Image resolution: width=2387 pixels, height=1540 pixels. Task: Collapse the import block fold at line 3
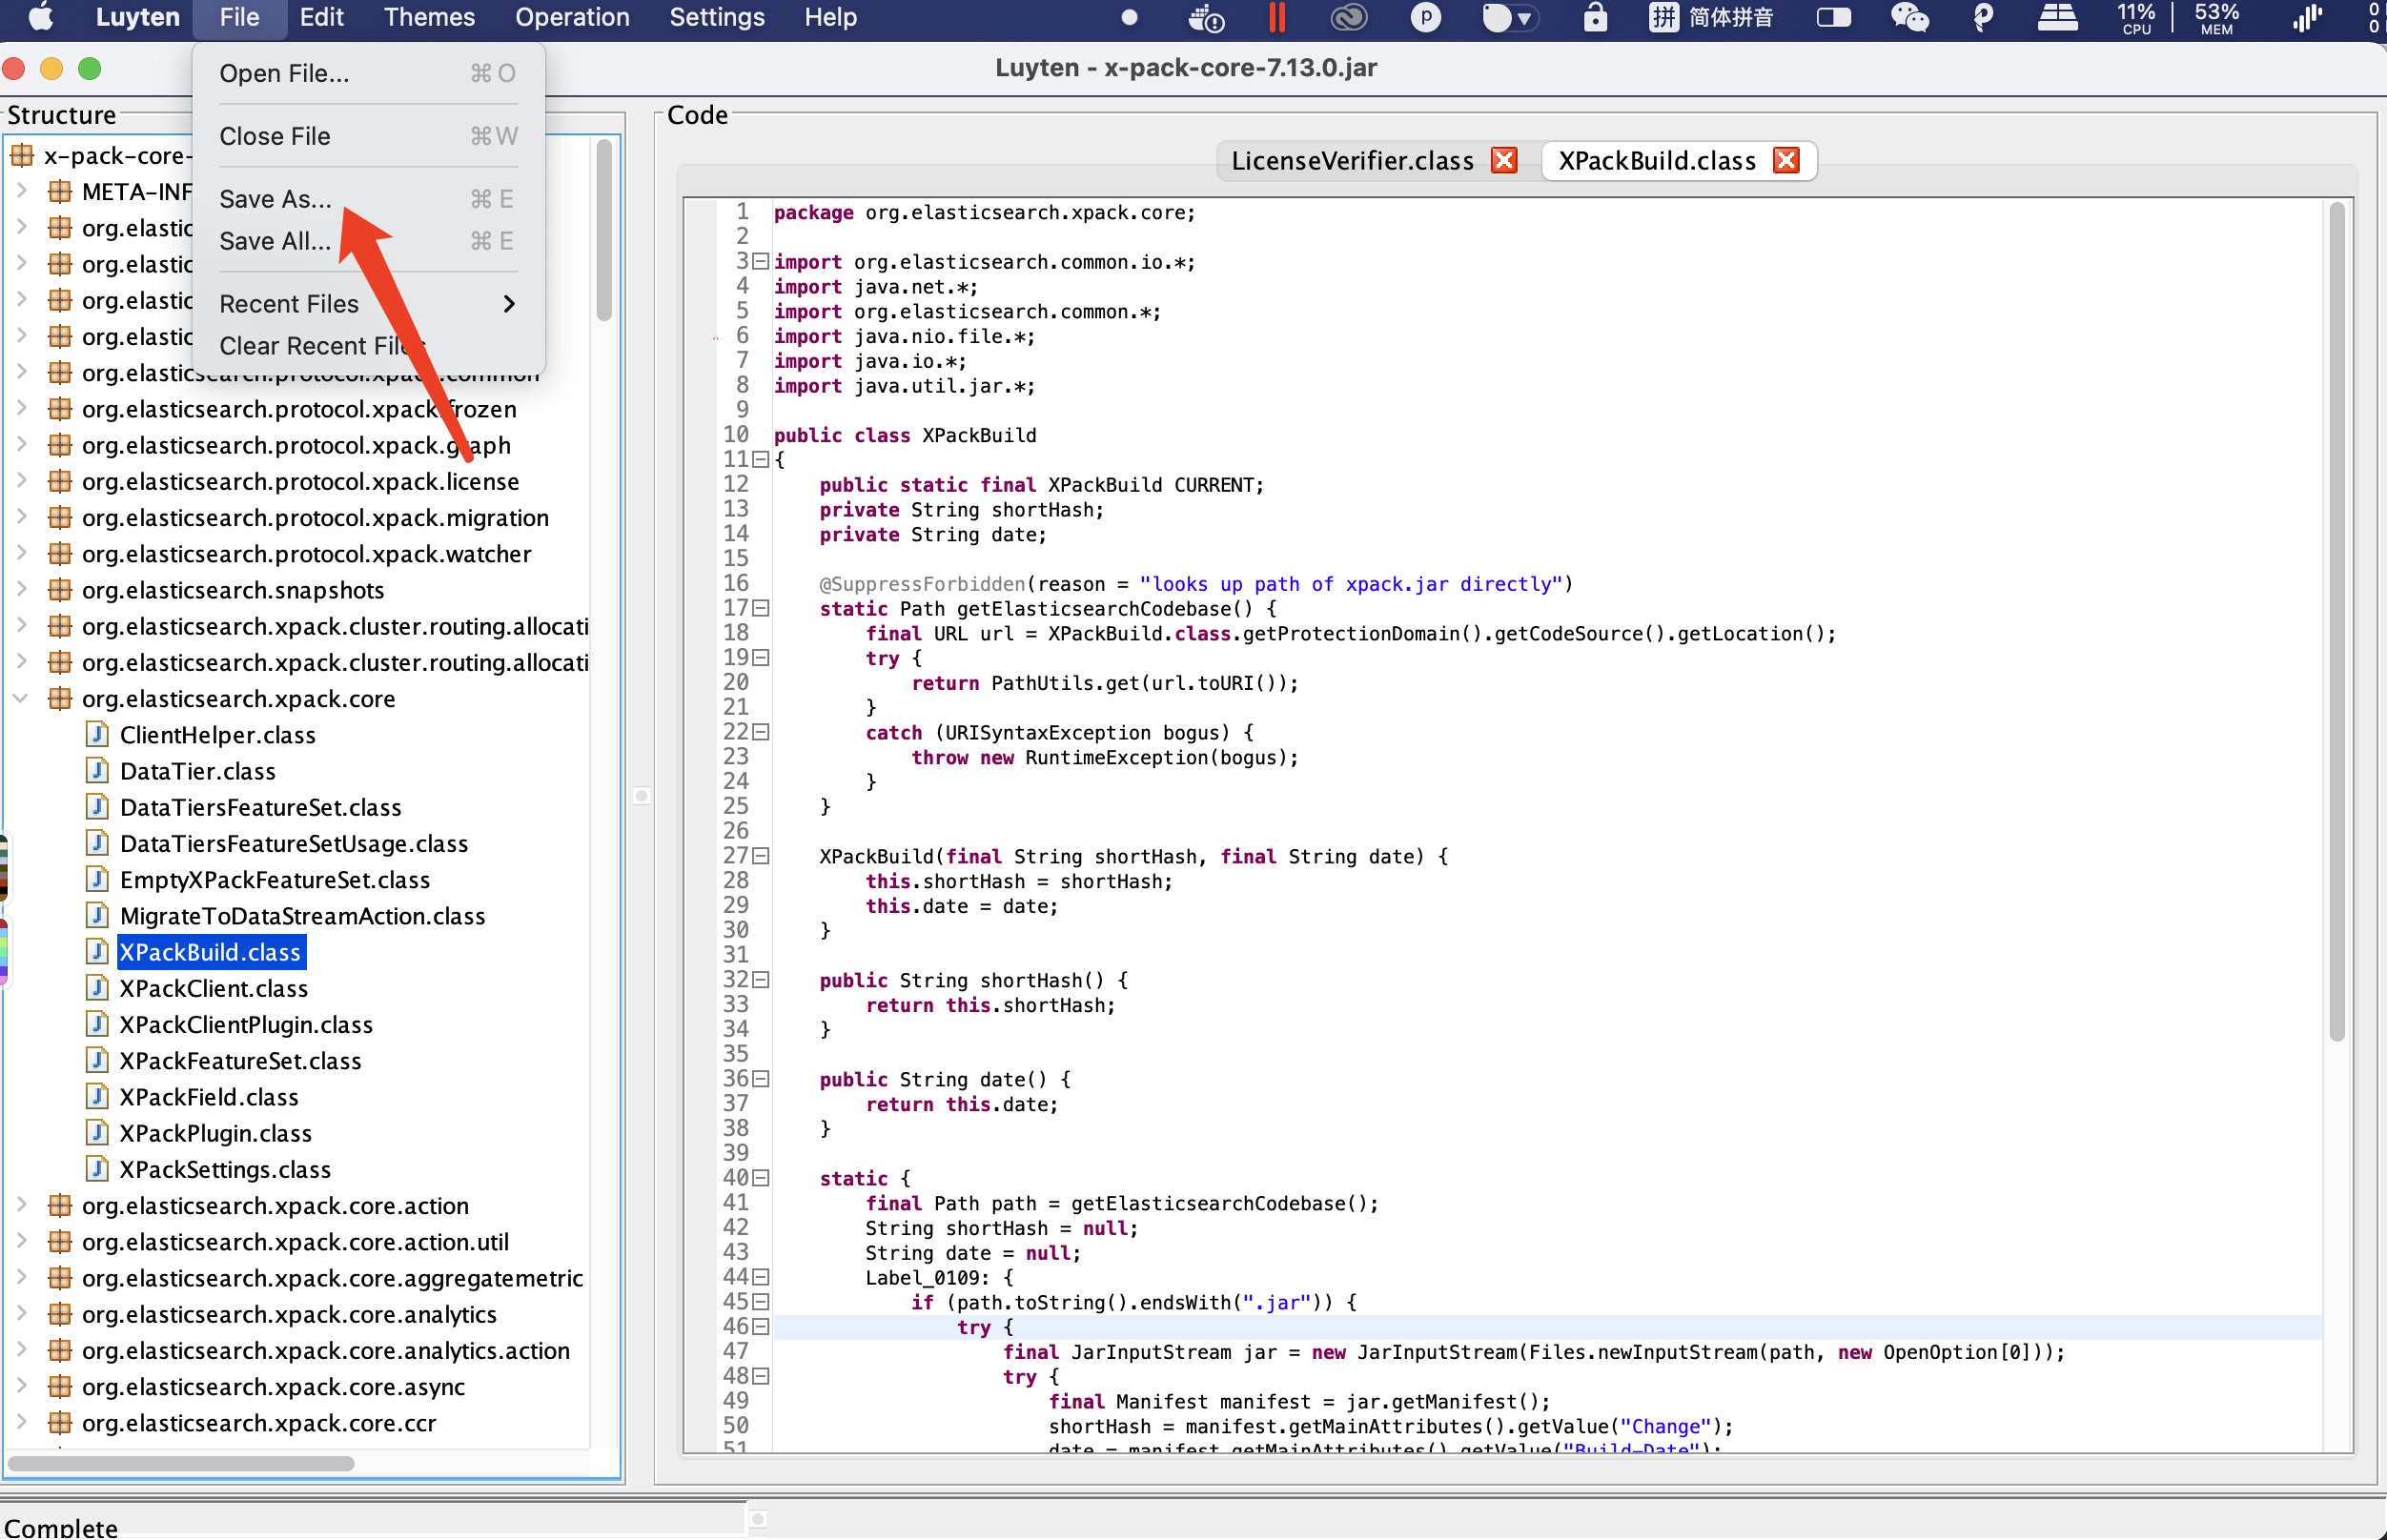[x=761, y=262]
